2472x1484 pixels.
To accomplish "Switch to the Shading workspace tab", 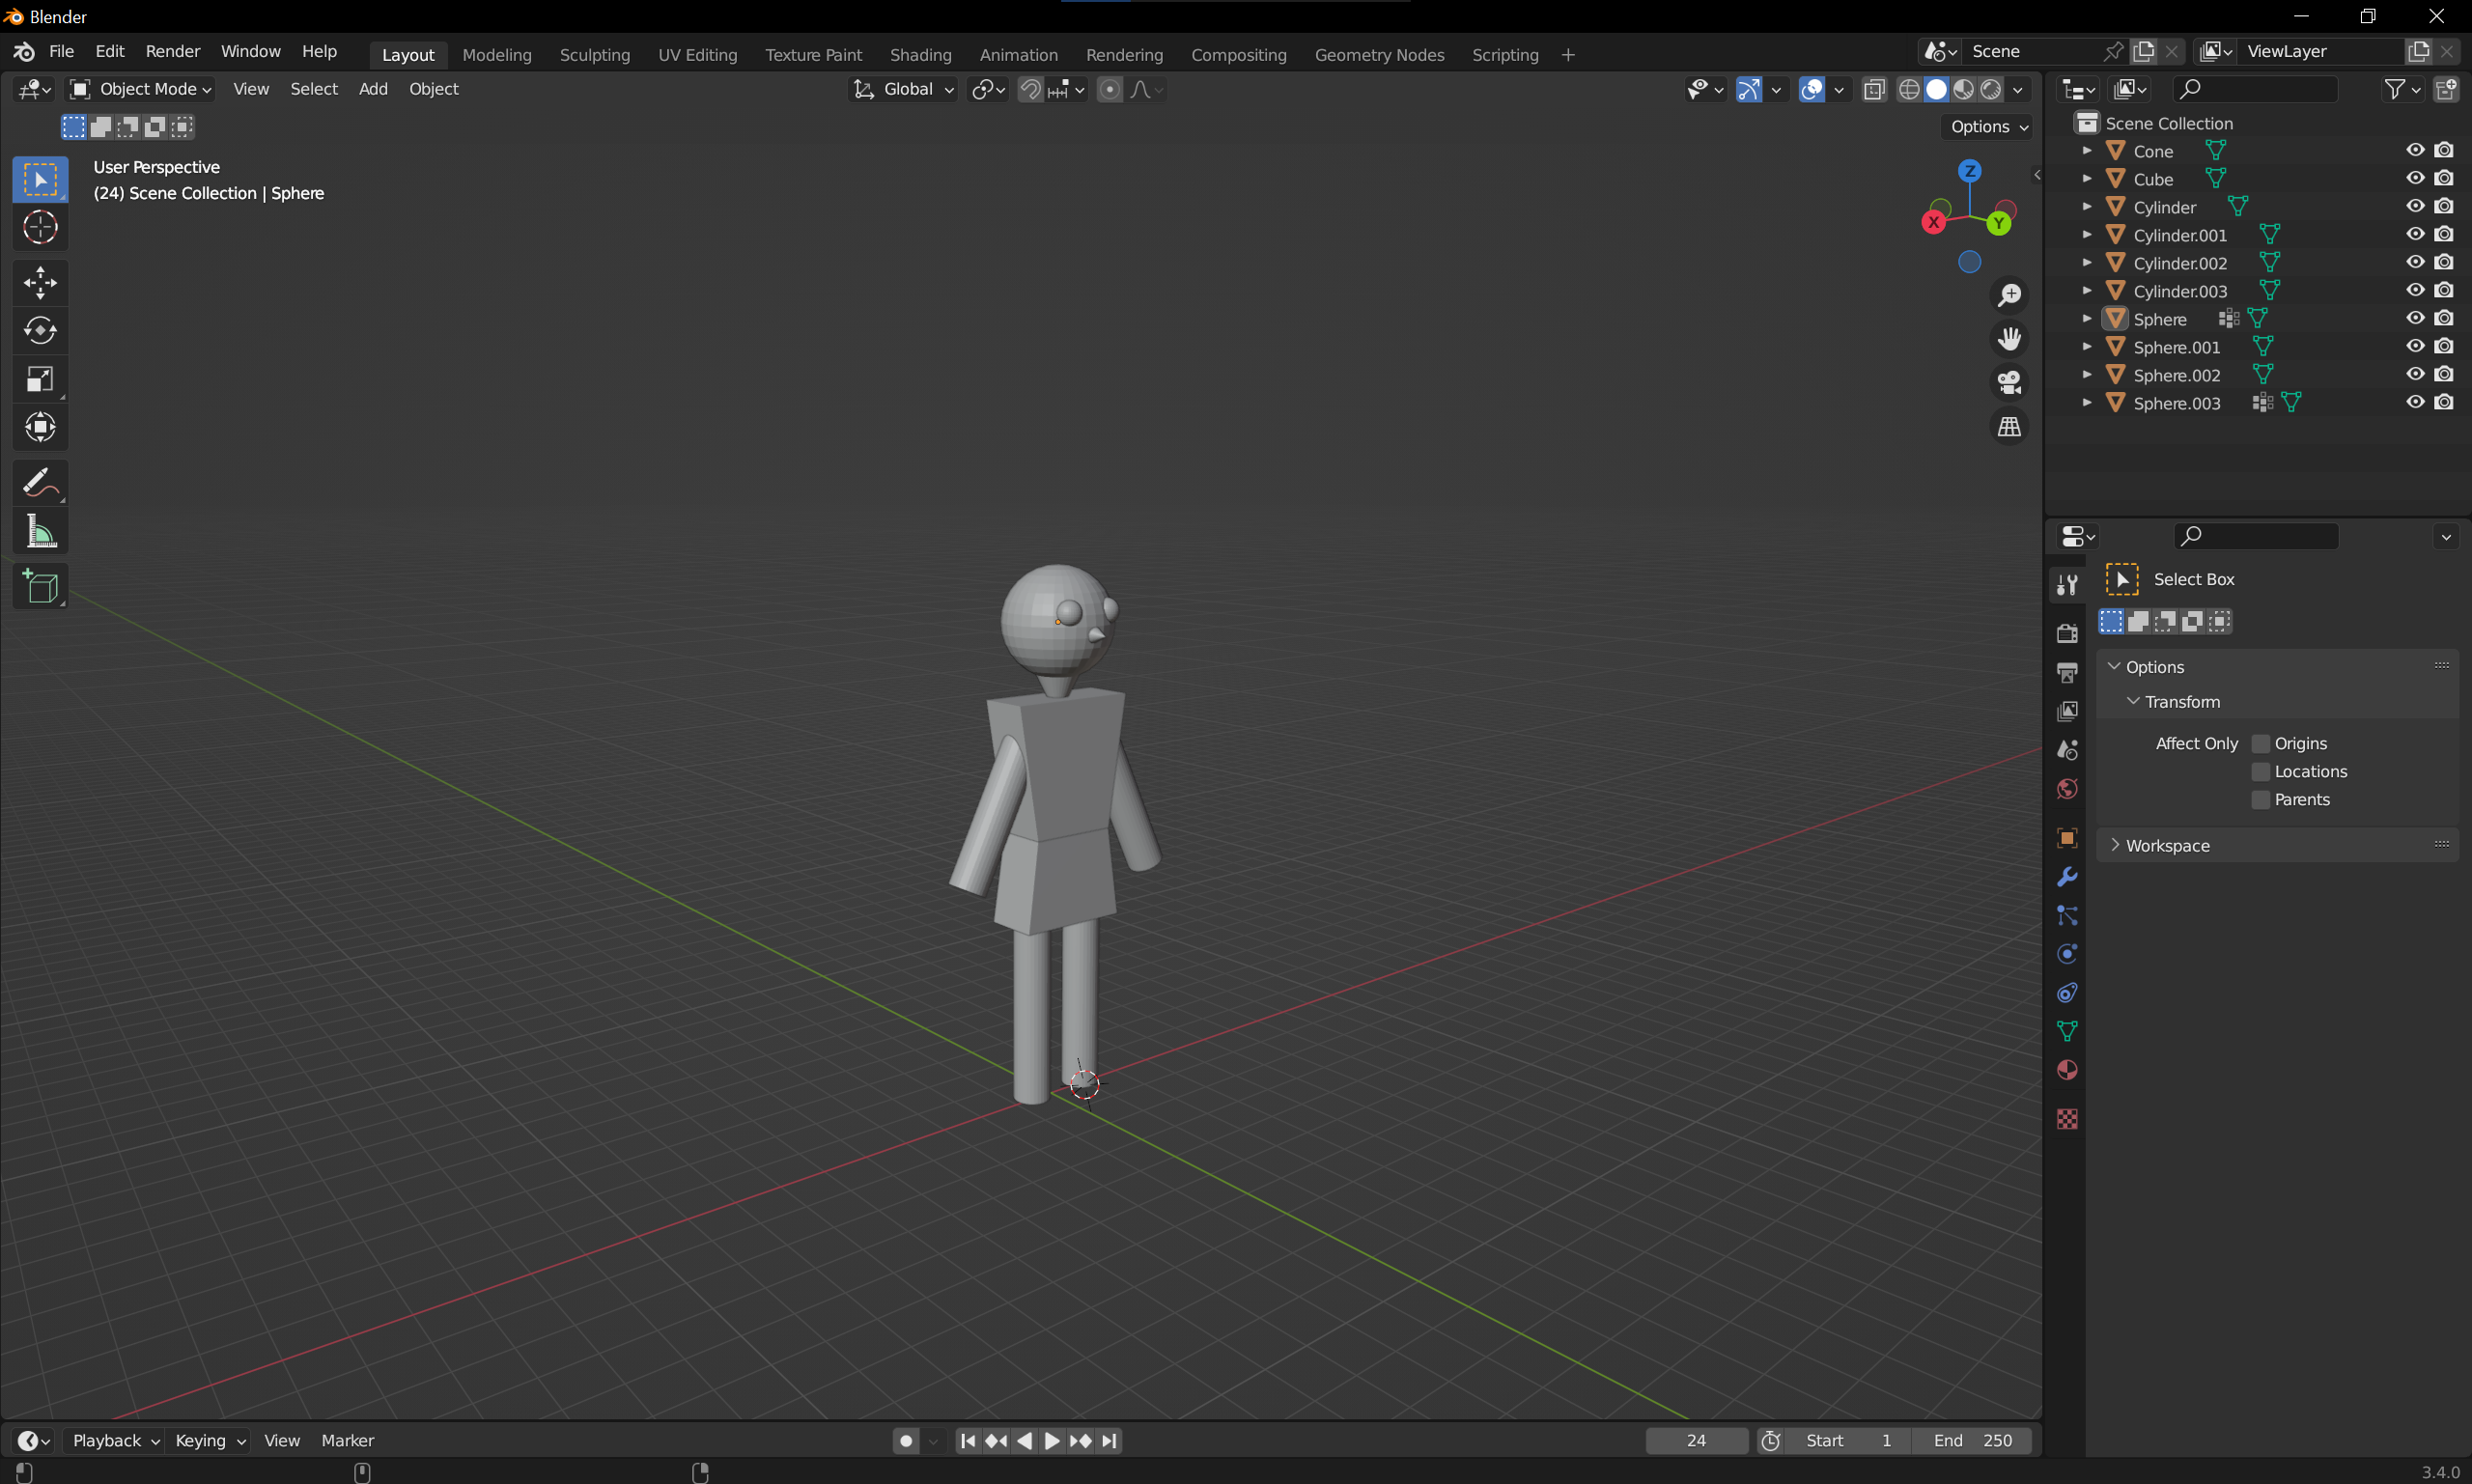I will click(x=920, y=55).
